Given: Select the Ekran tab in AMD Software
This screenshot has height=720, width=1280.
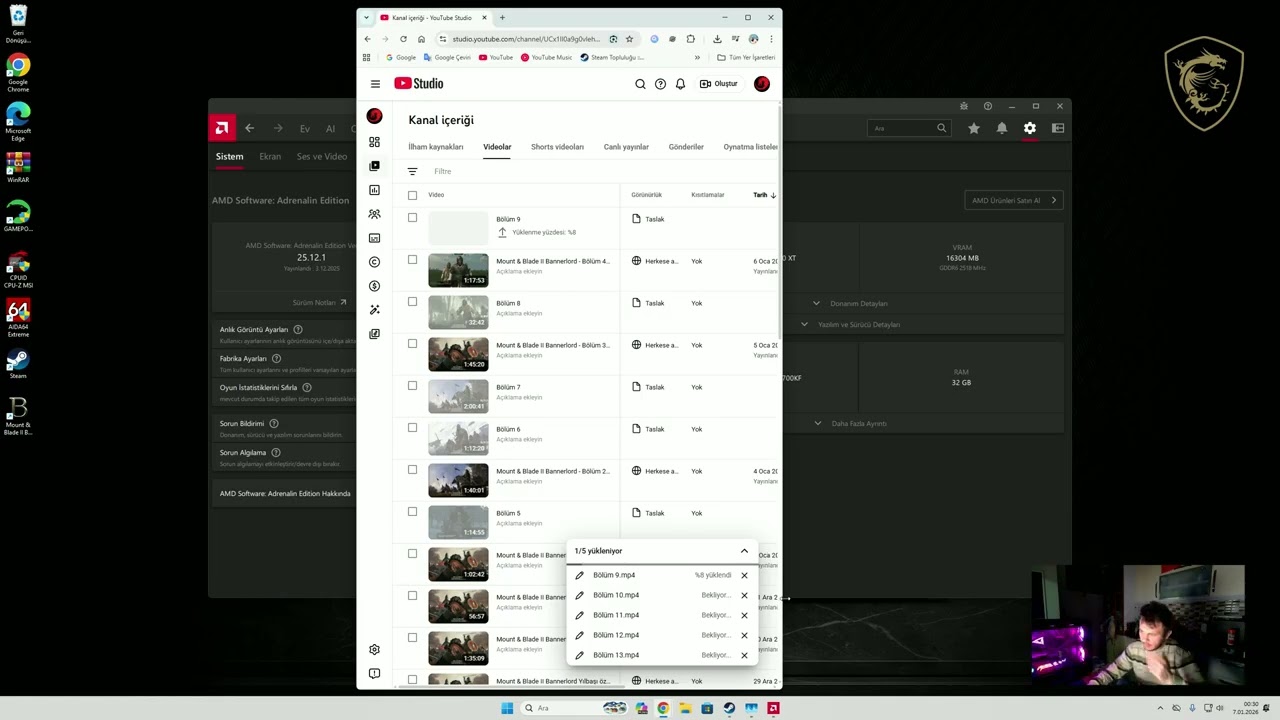Looking at the screenshot, I should tap(270, 156).
